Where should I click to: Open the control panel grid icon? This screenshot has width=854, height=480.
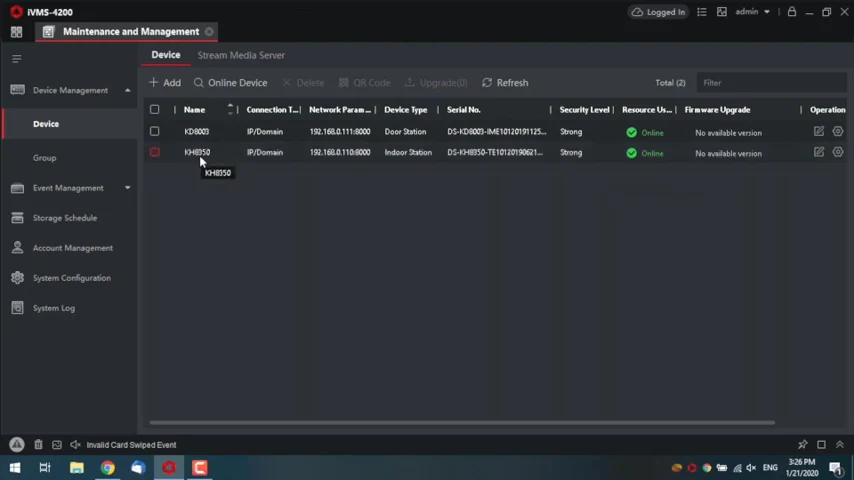[16, 32]
